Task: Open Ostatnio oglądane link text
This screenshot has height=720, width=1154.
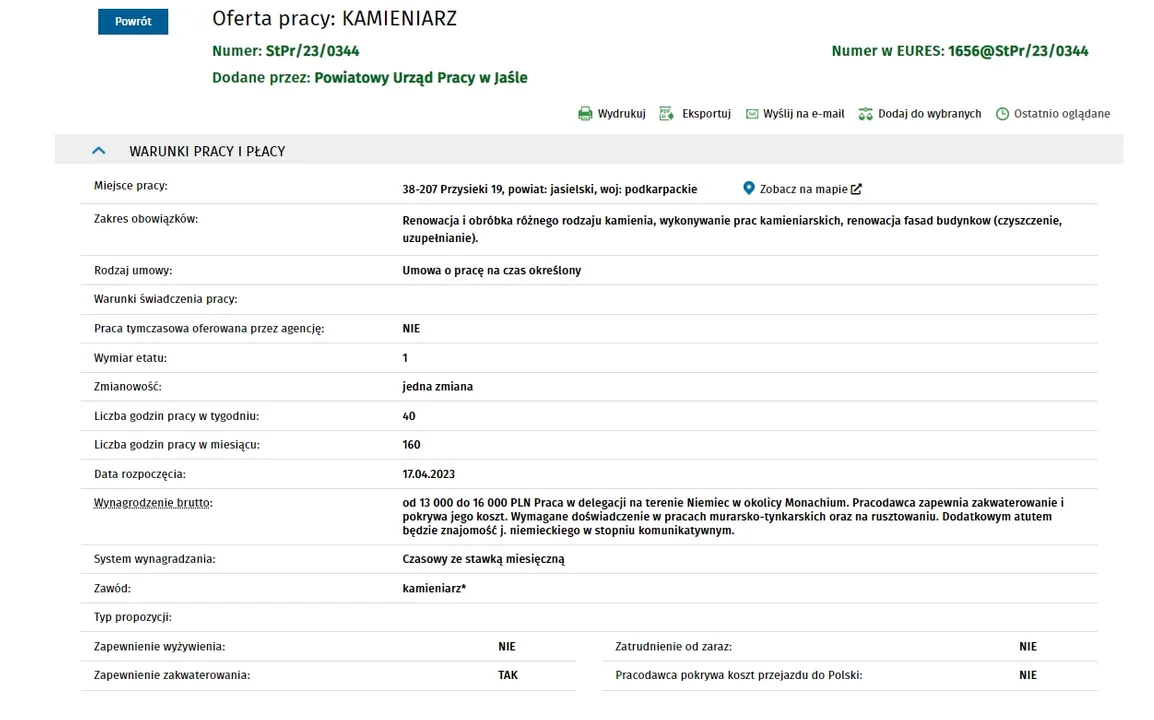Action: (1062, 114)
